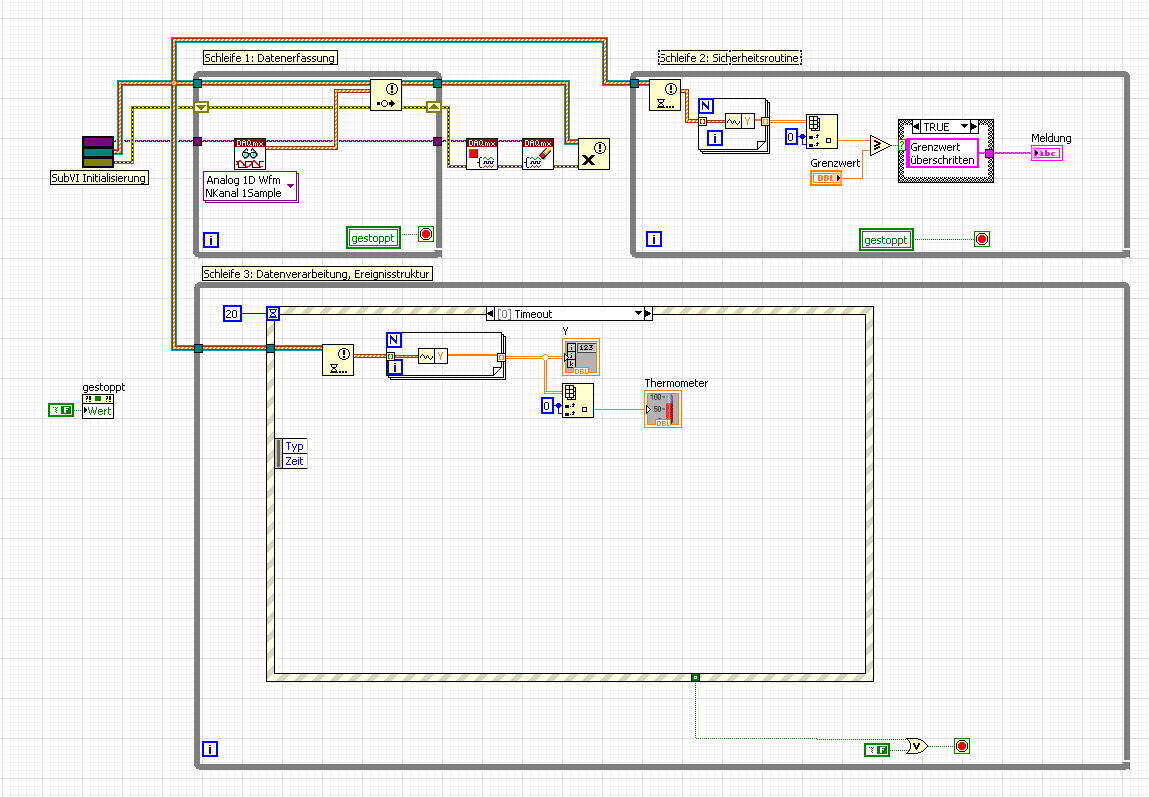The height and width of the screenshot is (797, 1149).
Task: Switch case structure to next case
Action: (974, 127)
